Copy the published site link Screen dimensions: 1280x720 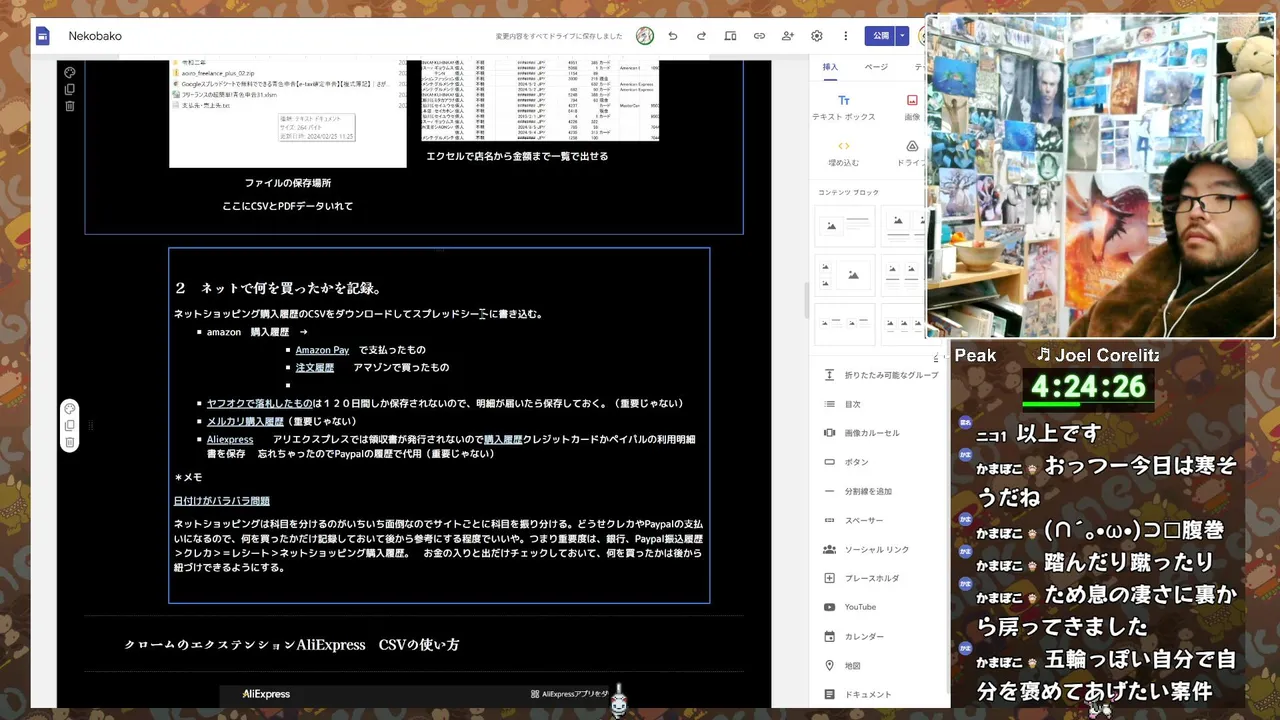point(759,36)
